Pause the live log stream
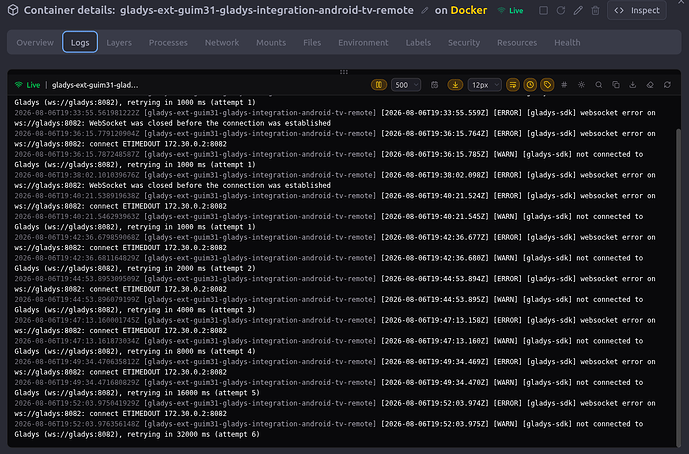689x454 pixels. coord(379,85)
